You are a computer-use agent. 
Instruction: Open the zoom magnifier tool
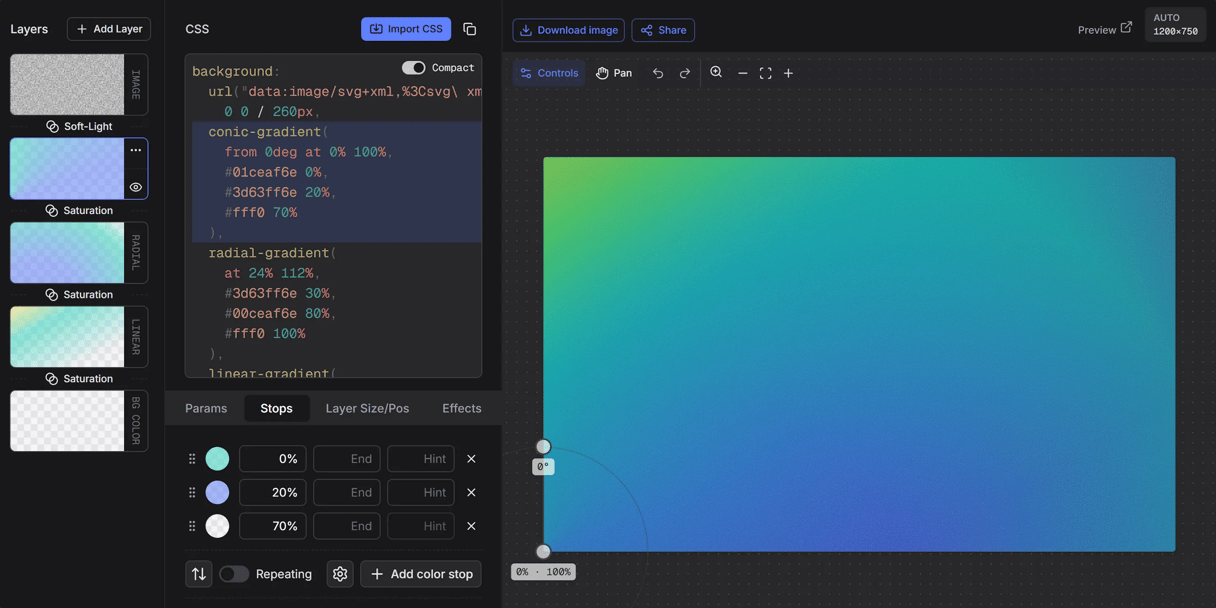(x=716, y=72)
